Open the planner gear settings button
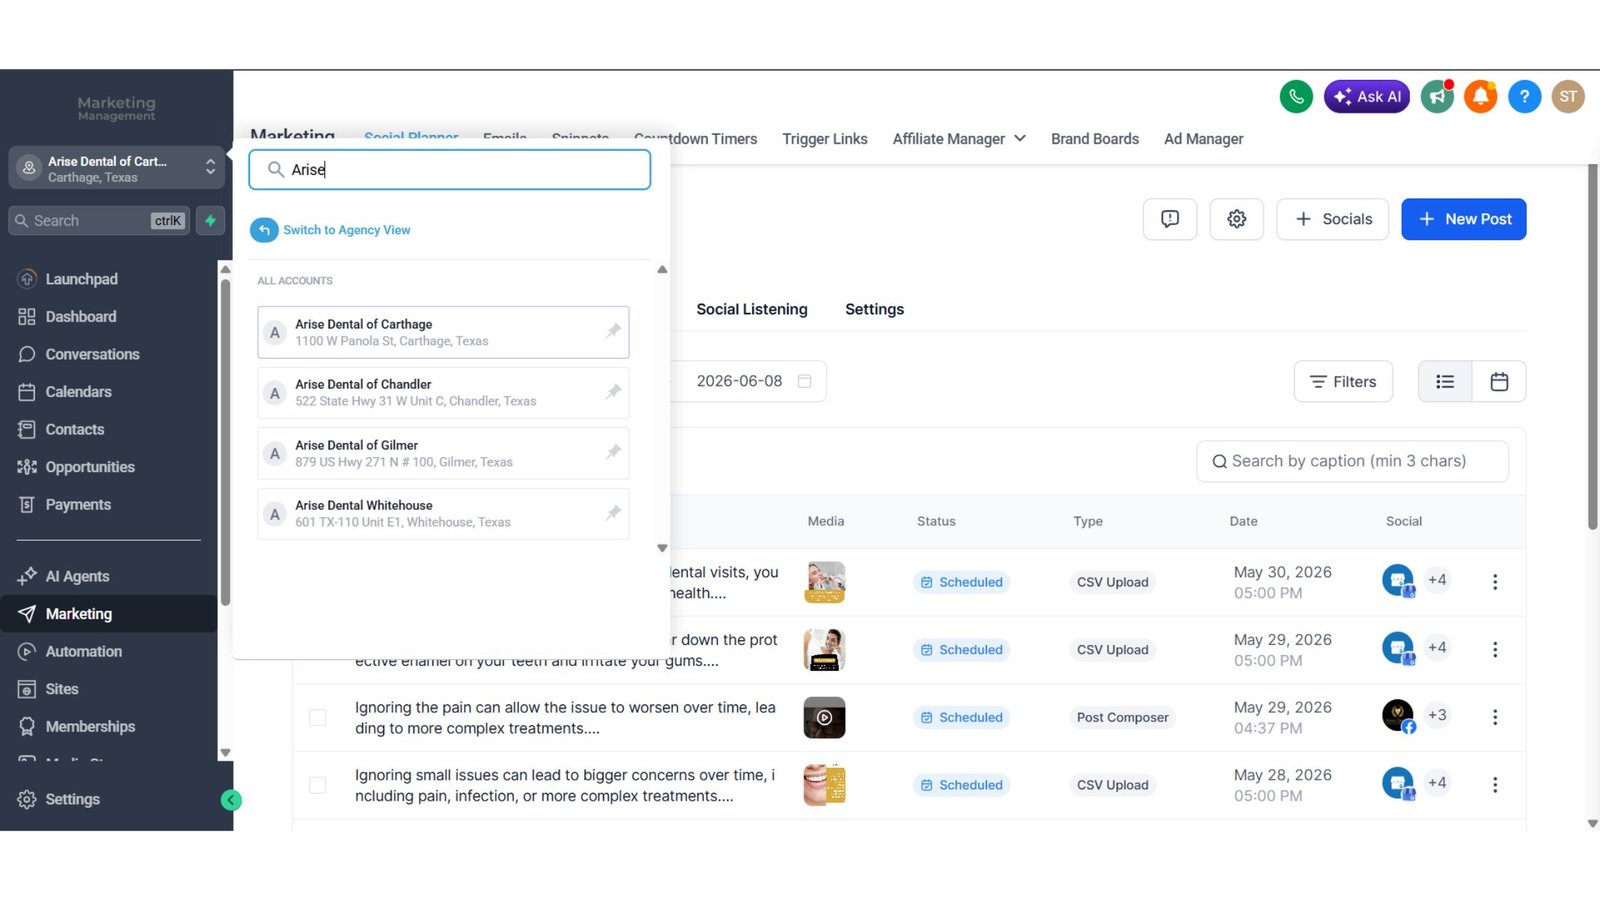 [x=1237, y=219]
